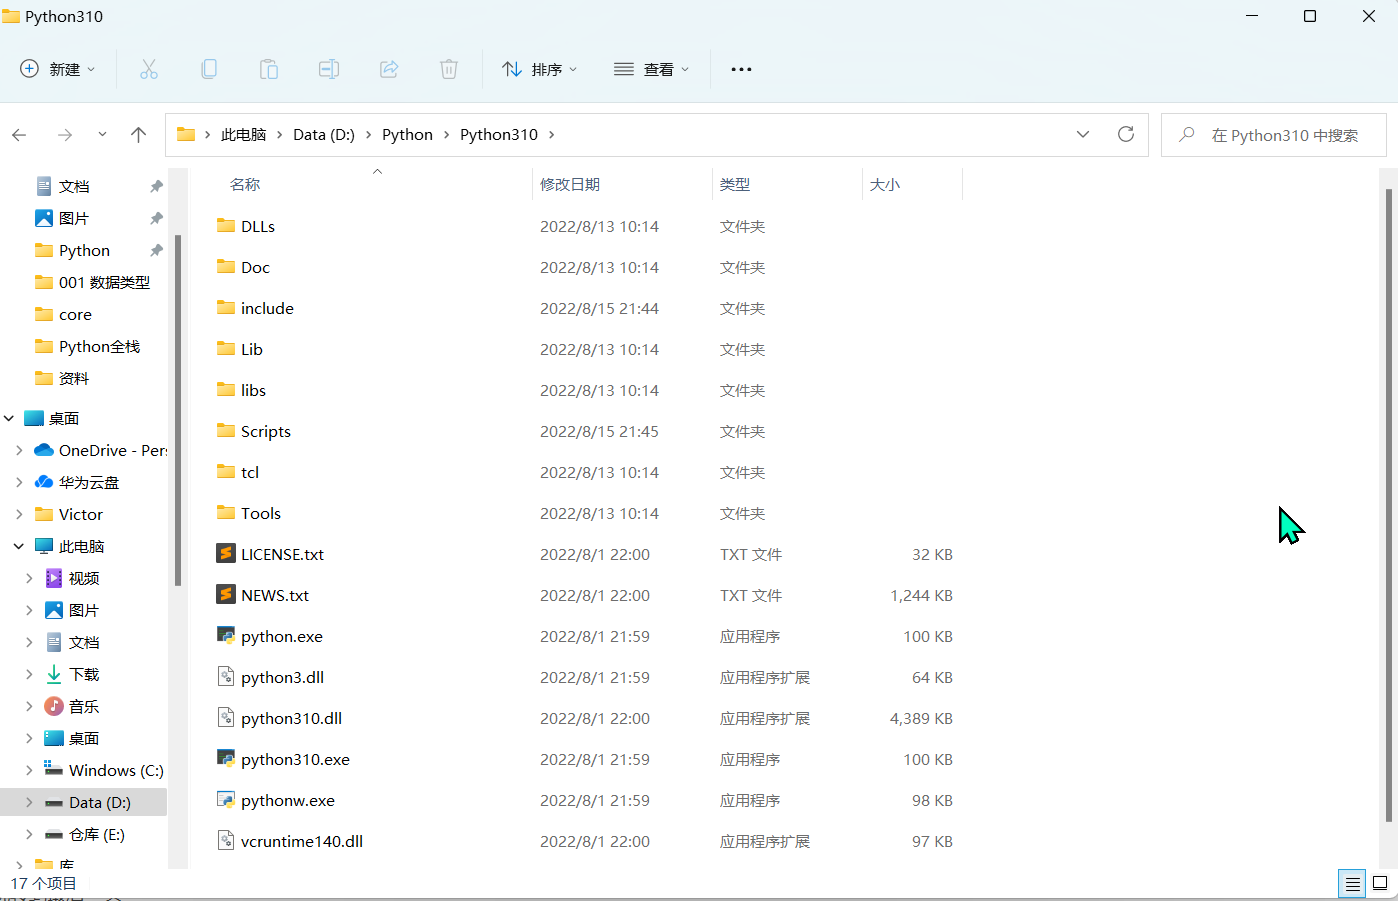The width and height of the screenshot is (1398, 901).
Task: Select the include folder row
Action: click(586, 308)
